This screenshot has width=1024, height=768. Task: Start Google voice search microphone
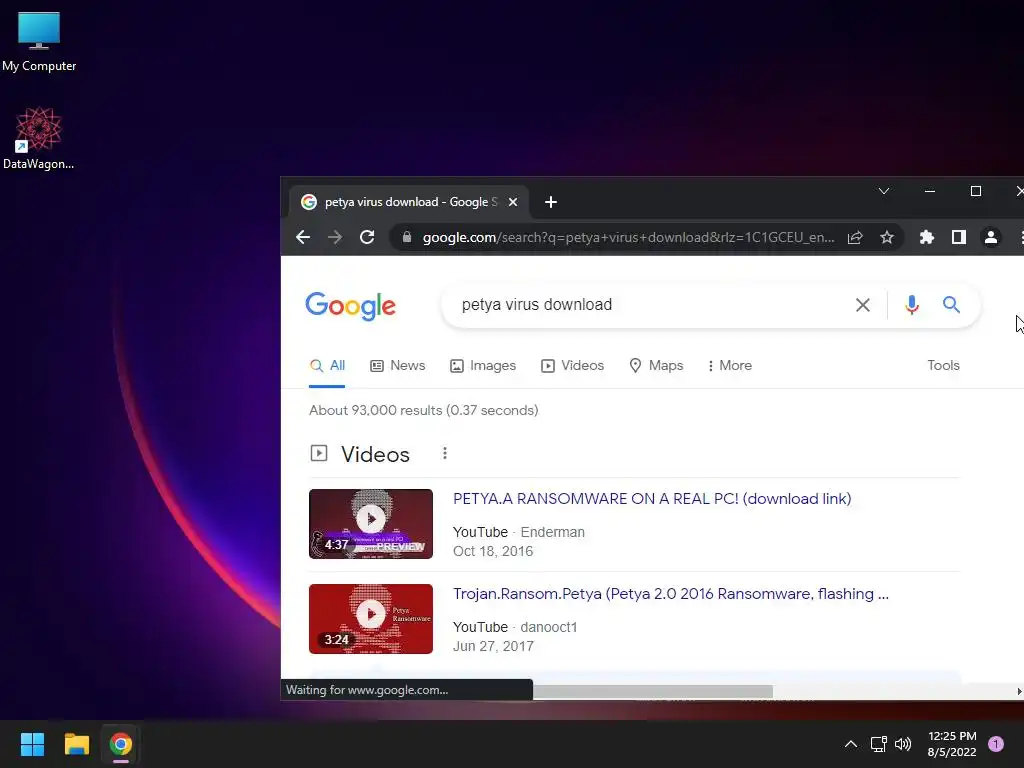pyautogui.click(x=912, y=305)
